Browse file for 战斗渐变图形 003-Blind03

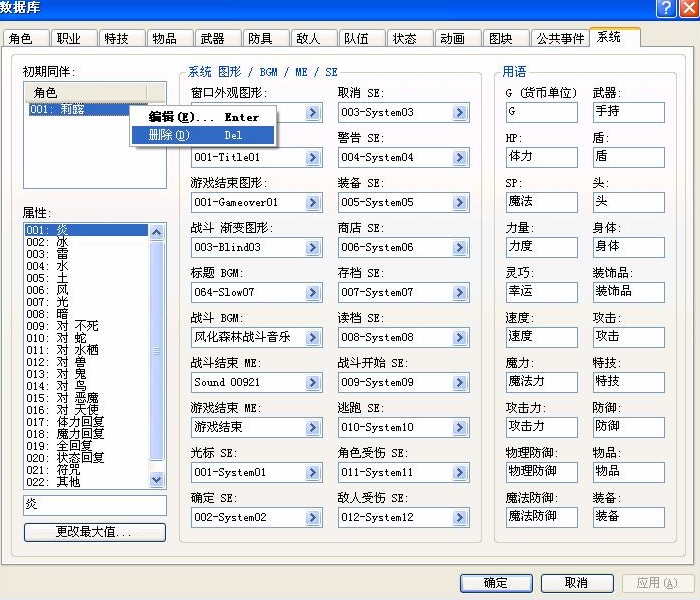pos(313,248)
